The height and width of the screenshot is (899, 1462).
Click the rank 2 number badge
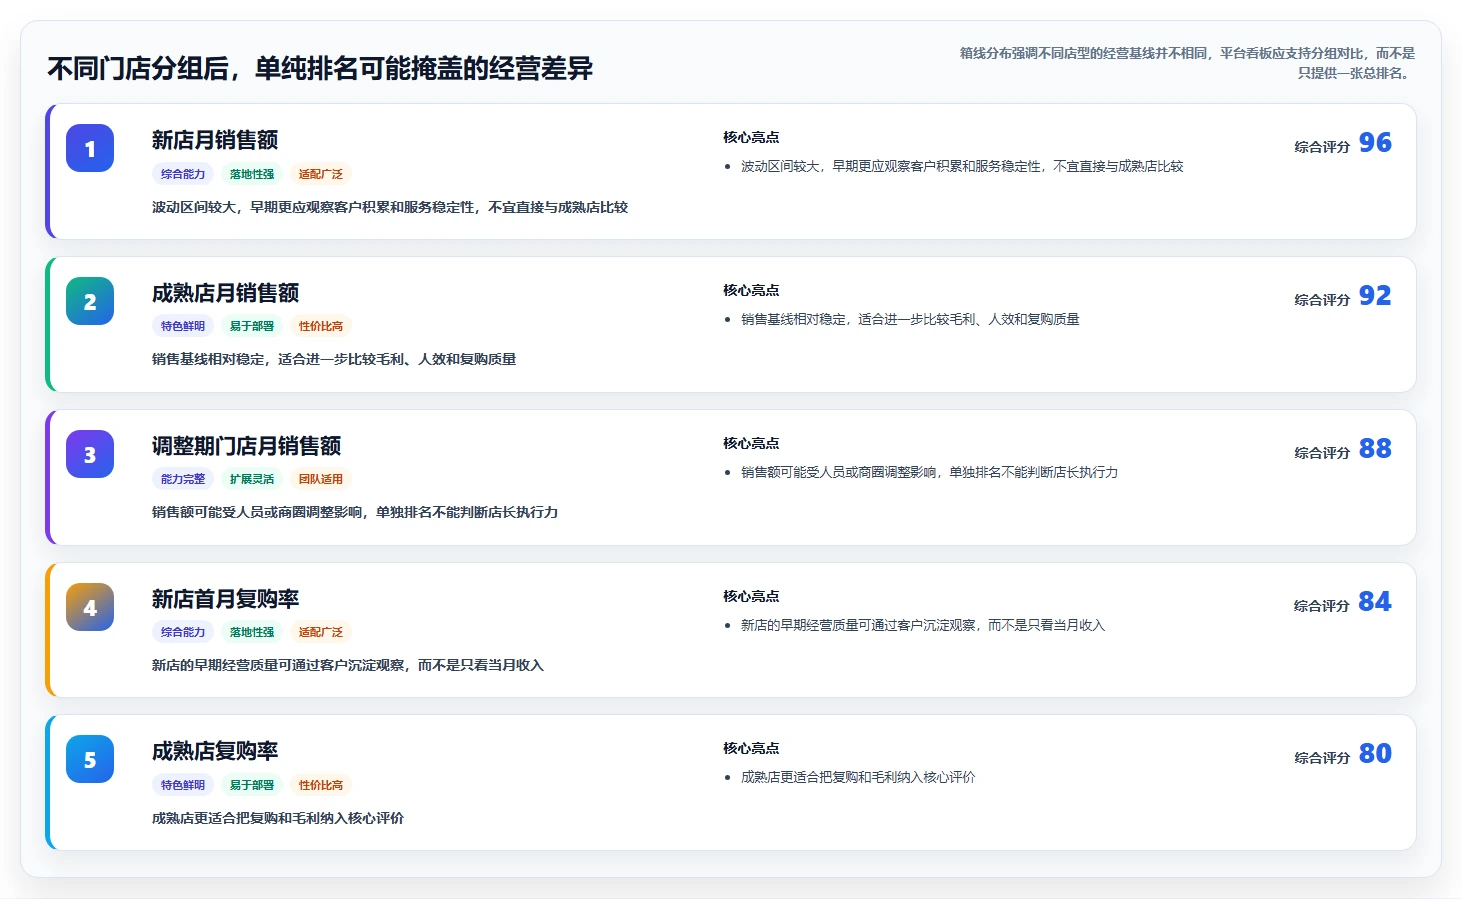(x=90, y=301)
